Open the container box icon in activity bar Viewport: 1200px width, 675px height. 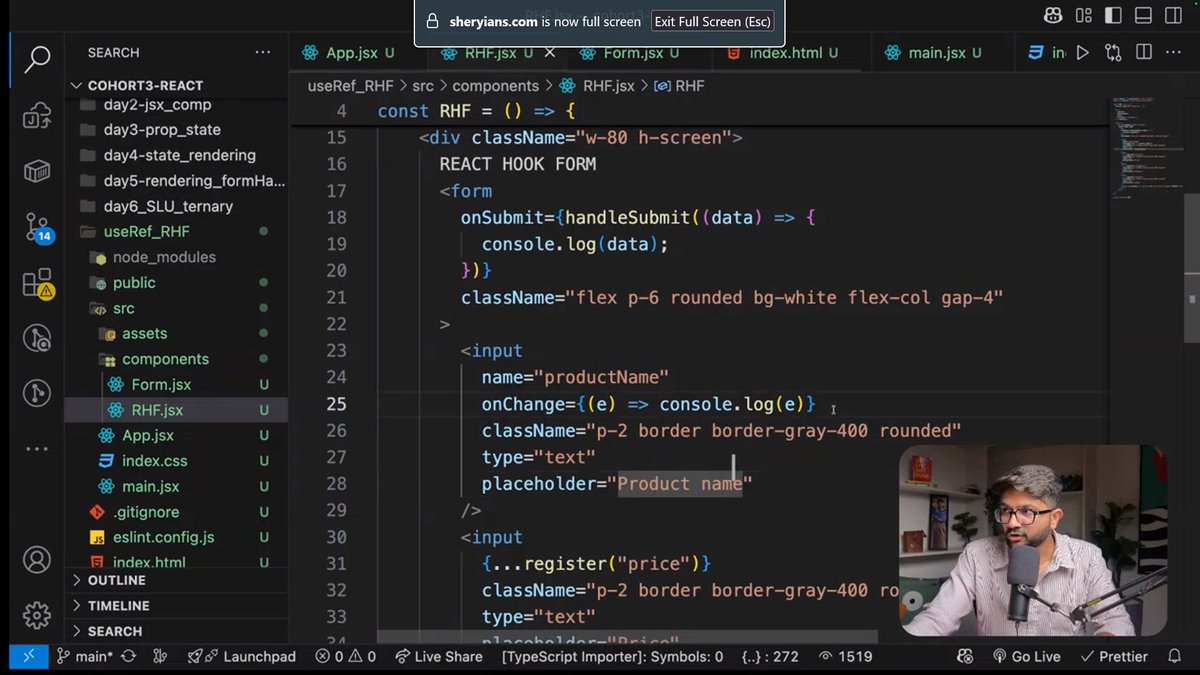(37, 171)
